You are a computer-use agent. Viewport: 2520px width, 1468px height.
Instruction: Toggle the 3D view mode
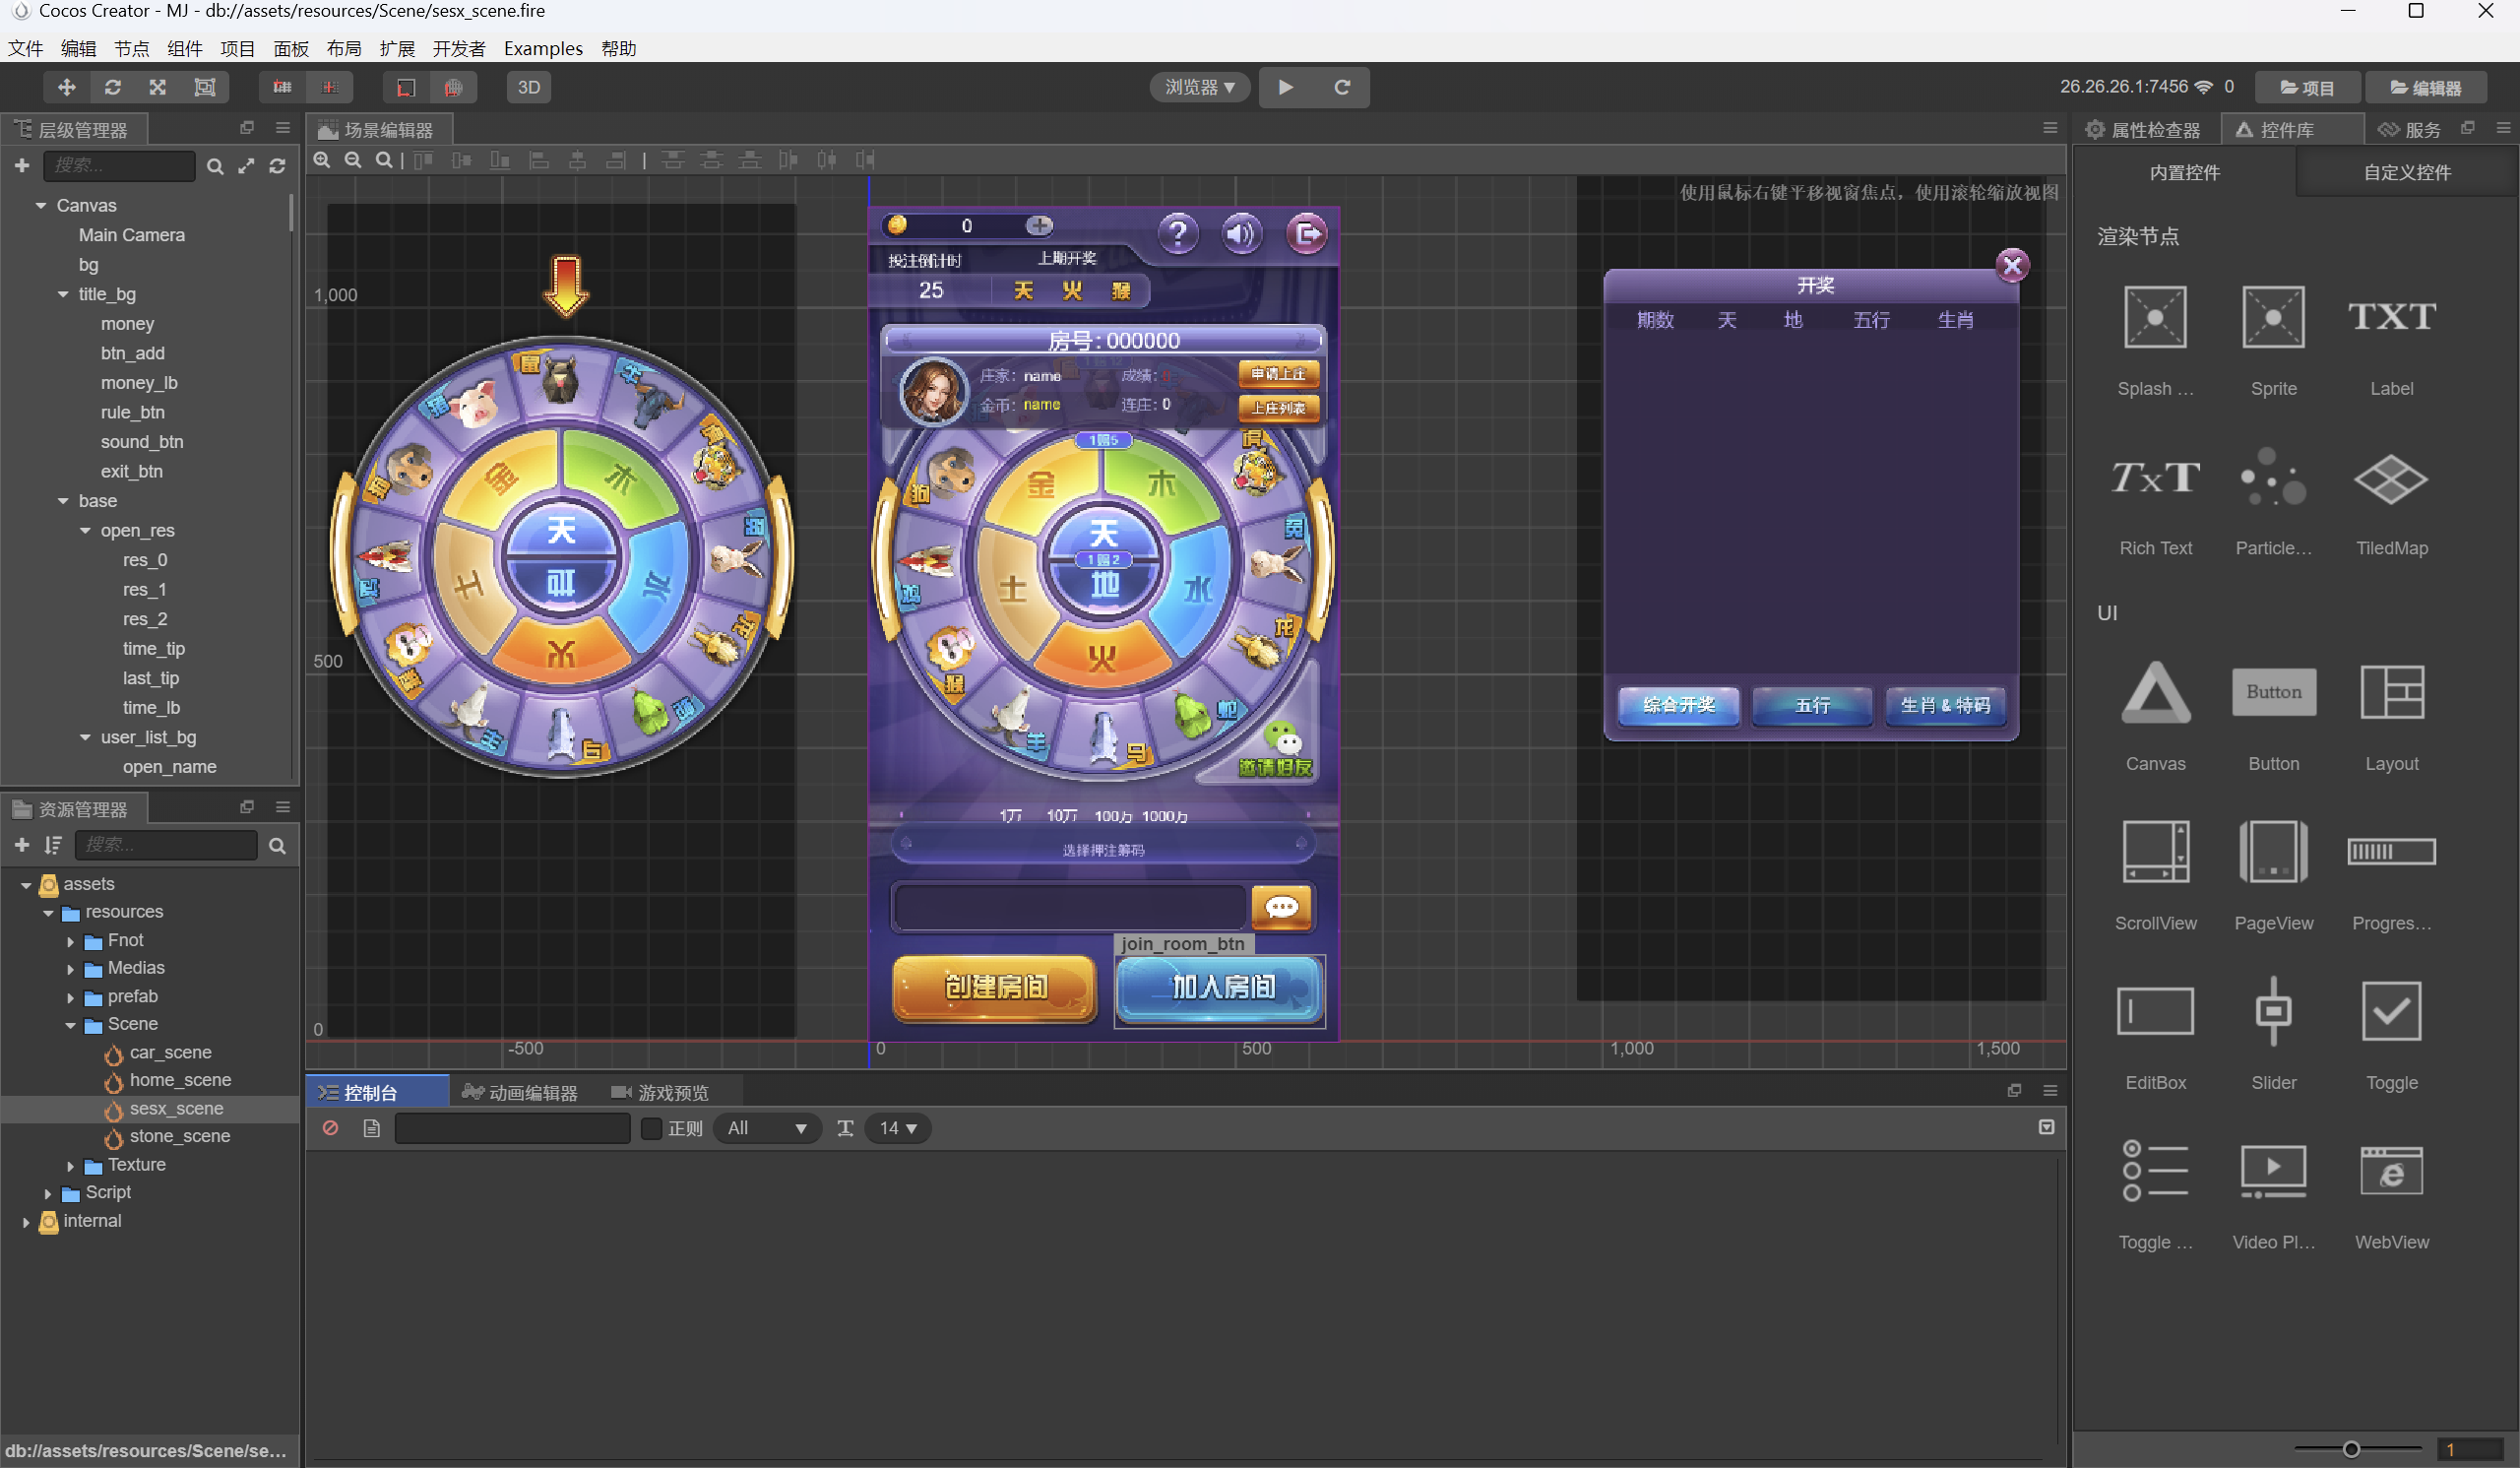coord(528,87)
